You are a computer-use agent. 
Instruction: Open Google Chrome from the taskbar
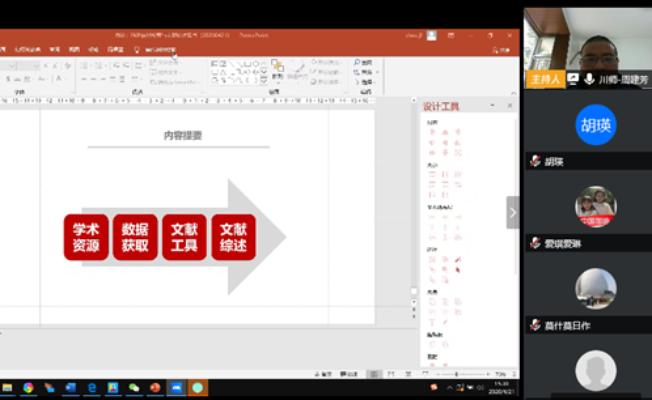(28, 387)
